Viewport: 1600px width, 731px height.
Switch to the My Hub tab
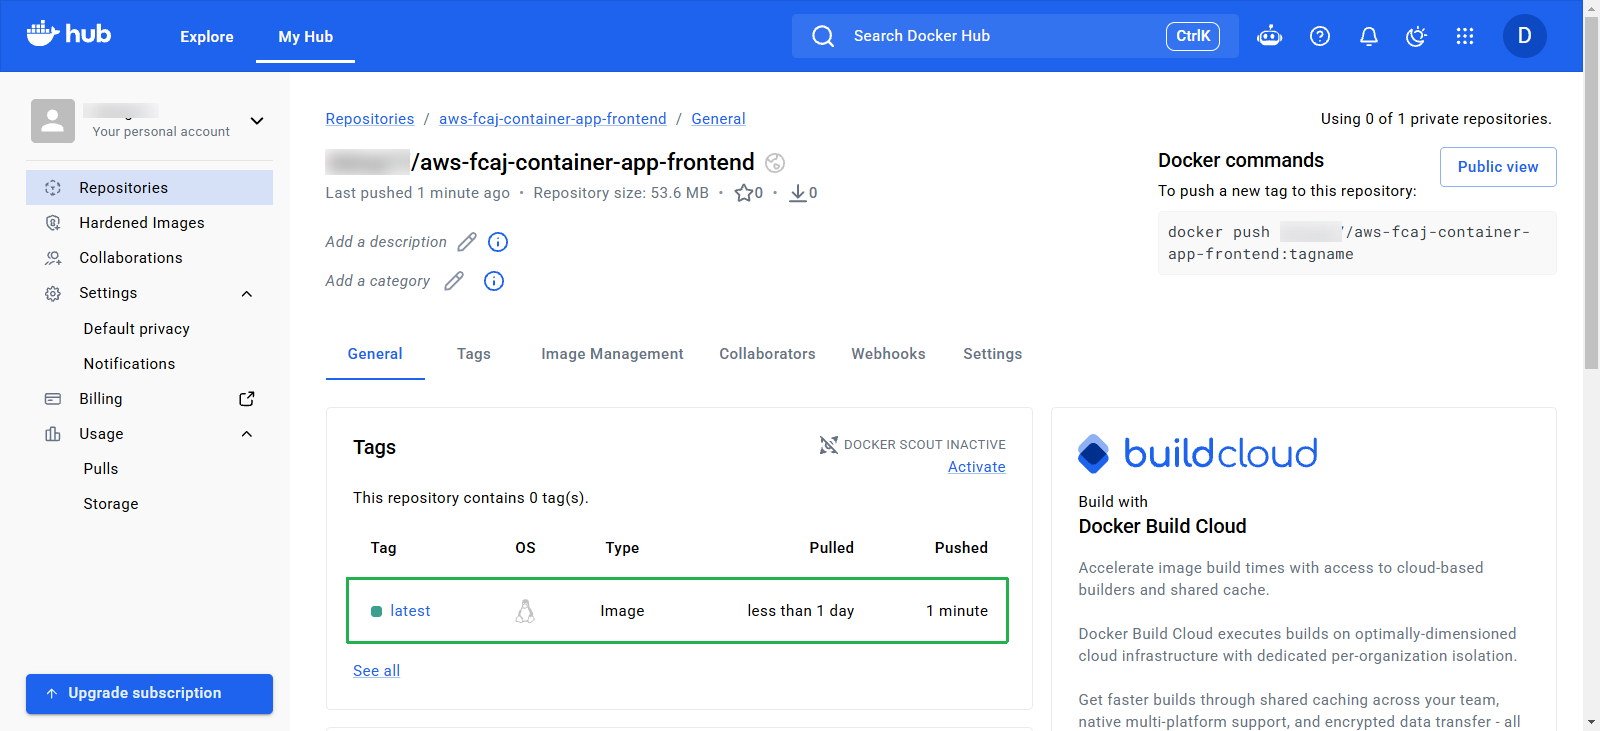(x=306, y=37)
